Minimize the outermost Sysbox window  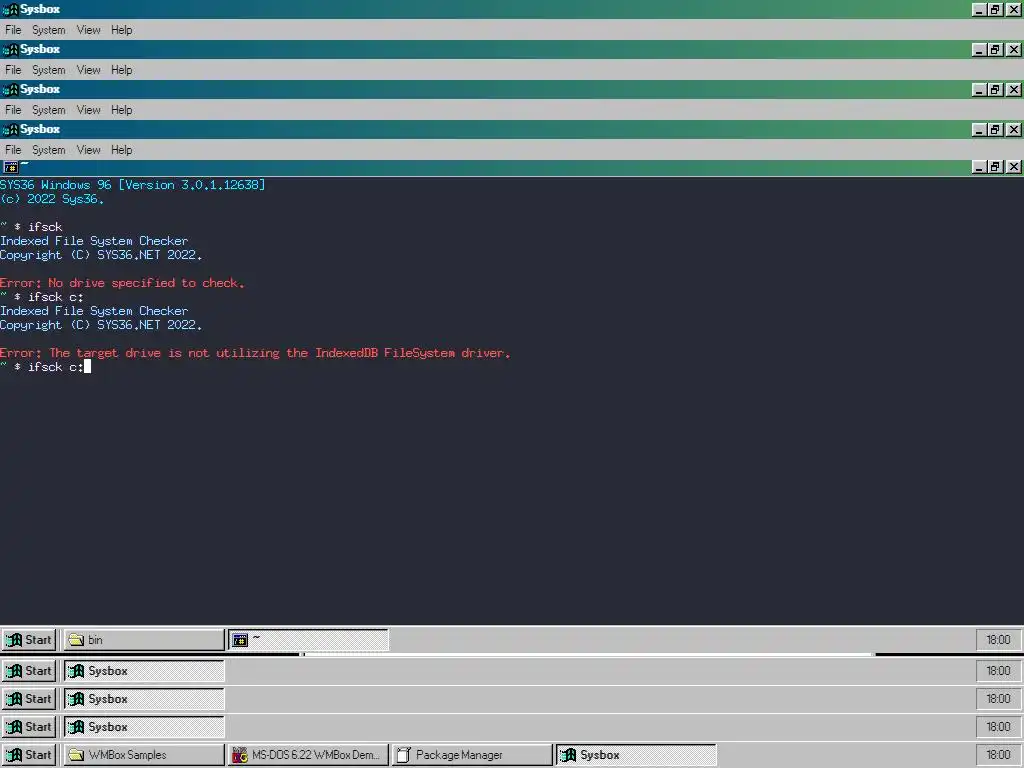coord(978,10)
